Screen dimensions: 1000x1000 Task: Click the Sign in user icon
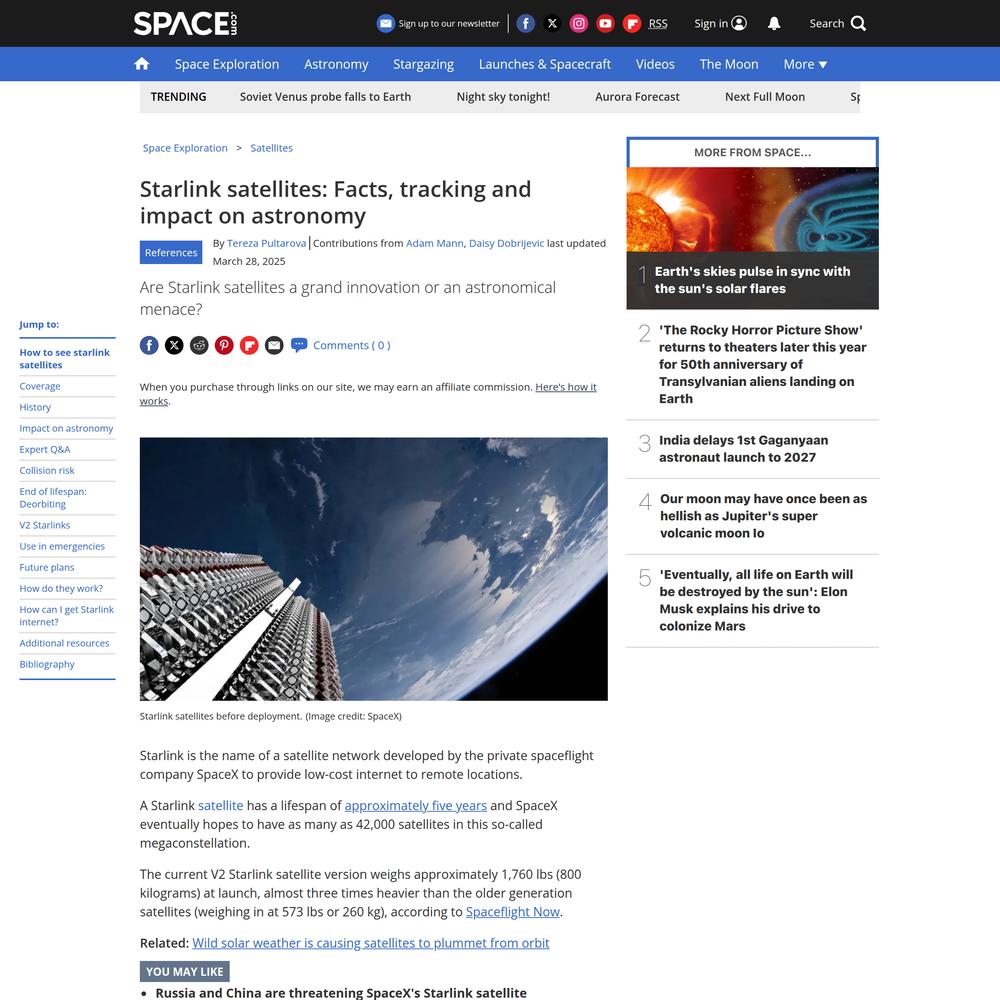click(x=739, y=24)
